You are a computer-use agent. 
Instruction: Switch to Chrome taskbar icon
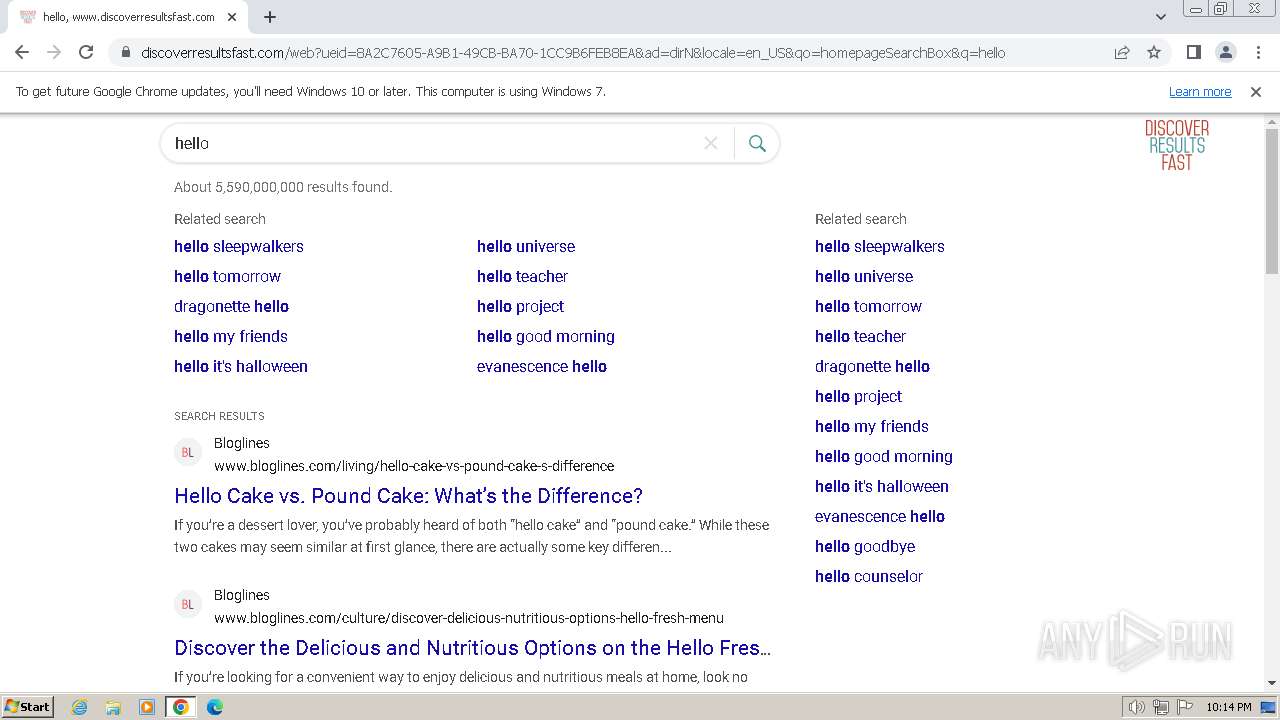[181, 707]
